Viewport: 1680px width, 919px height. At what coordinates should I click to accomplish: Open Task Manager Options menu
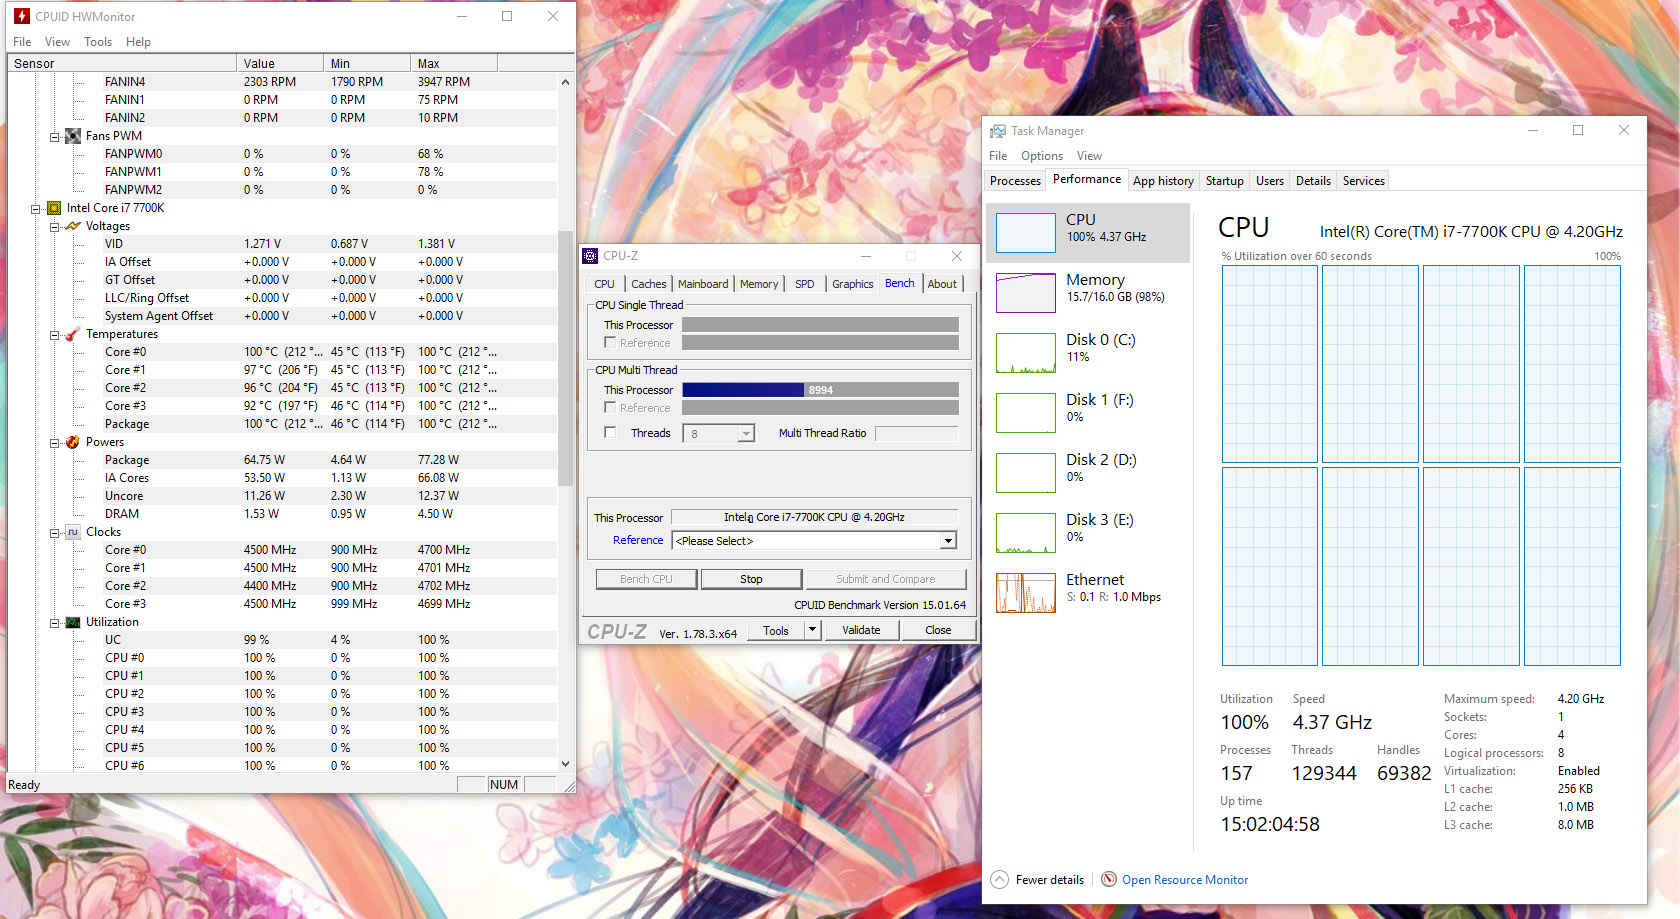tap(1042, 156)
